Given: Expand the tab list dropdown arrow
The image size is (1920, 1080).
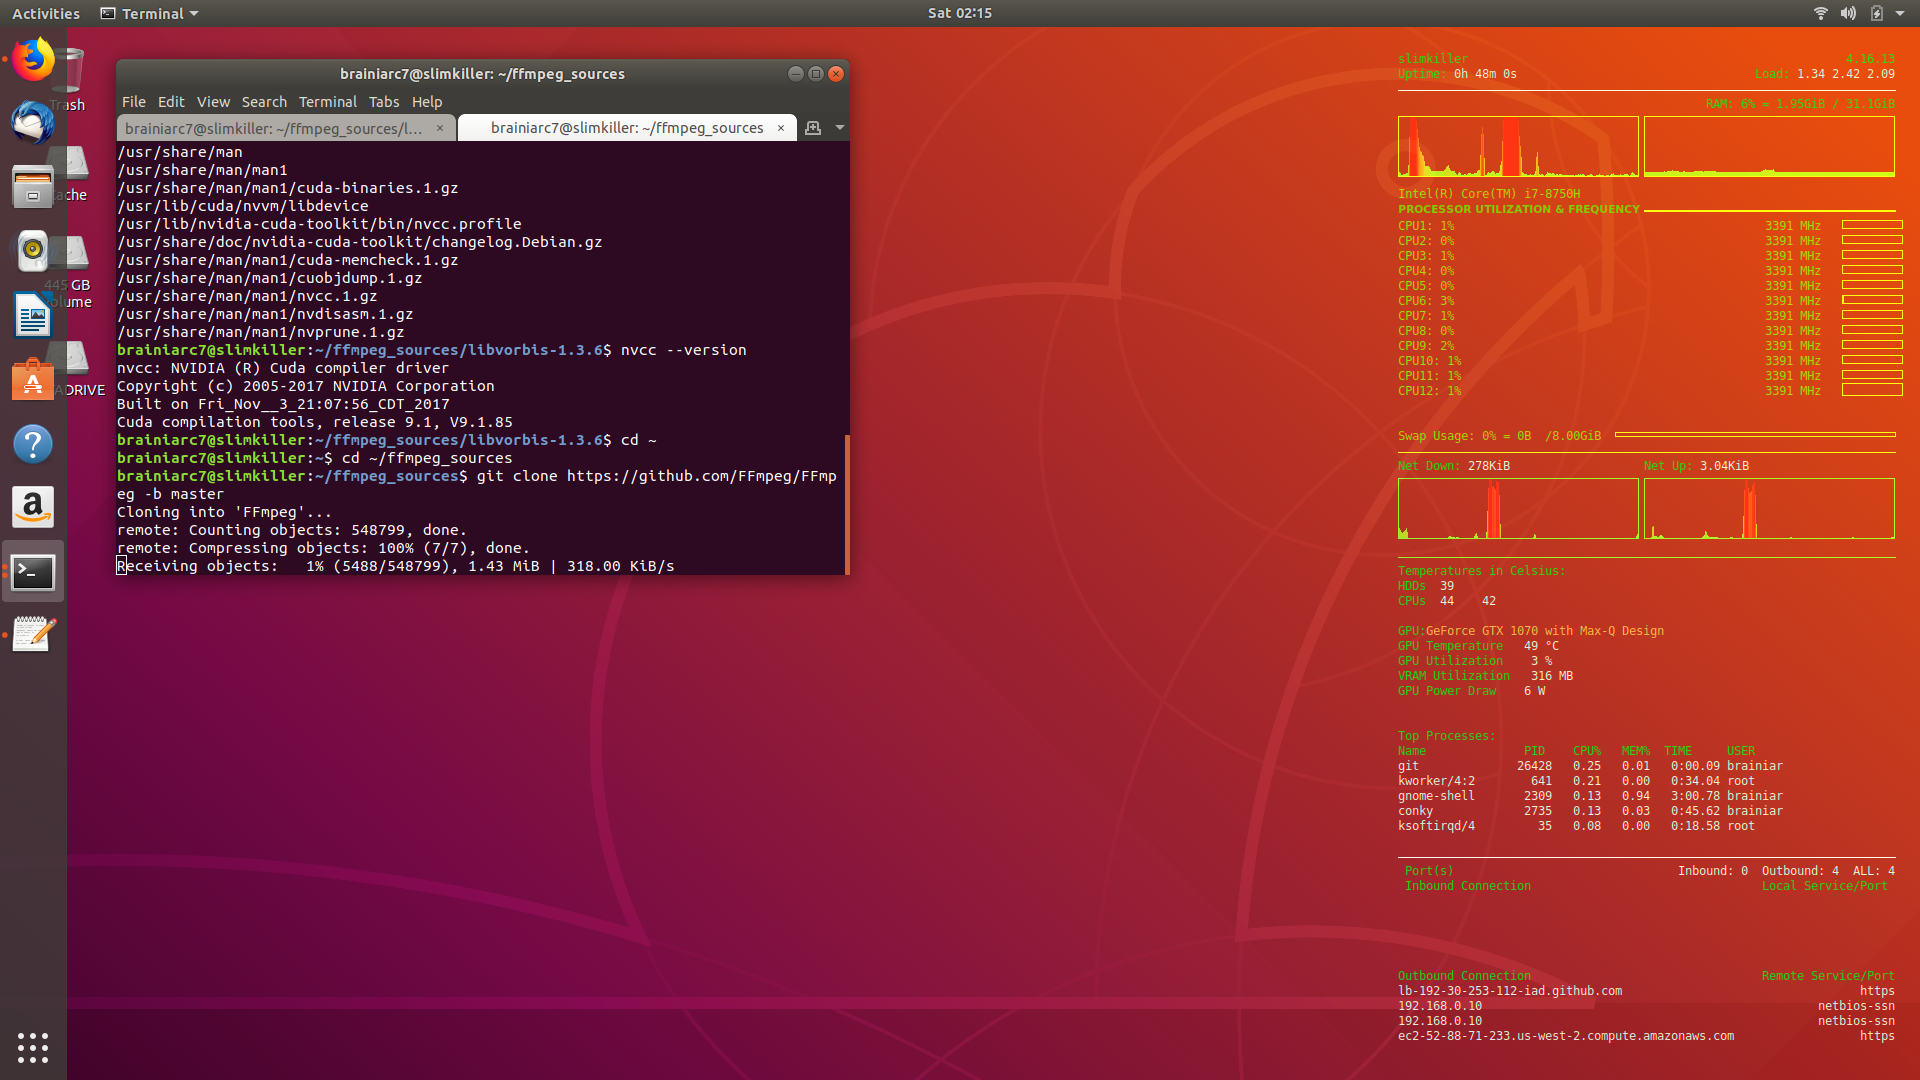Looking at the screenshot, I should tap(840, 128).
